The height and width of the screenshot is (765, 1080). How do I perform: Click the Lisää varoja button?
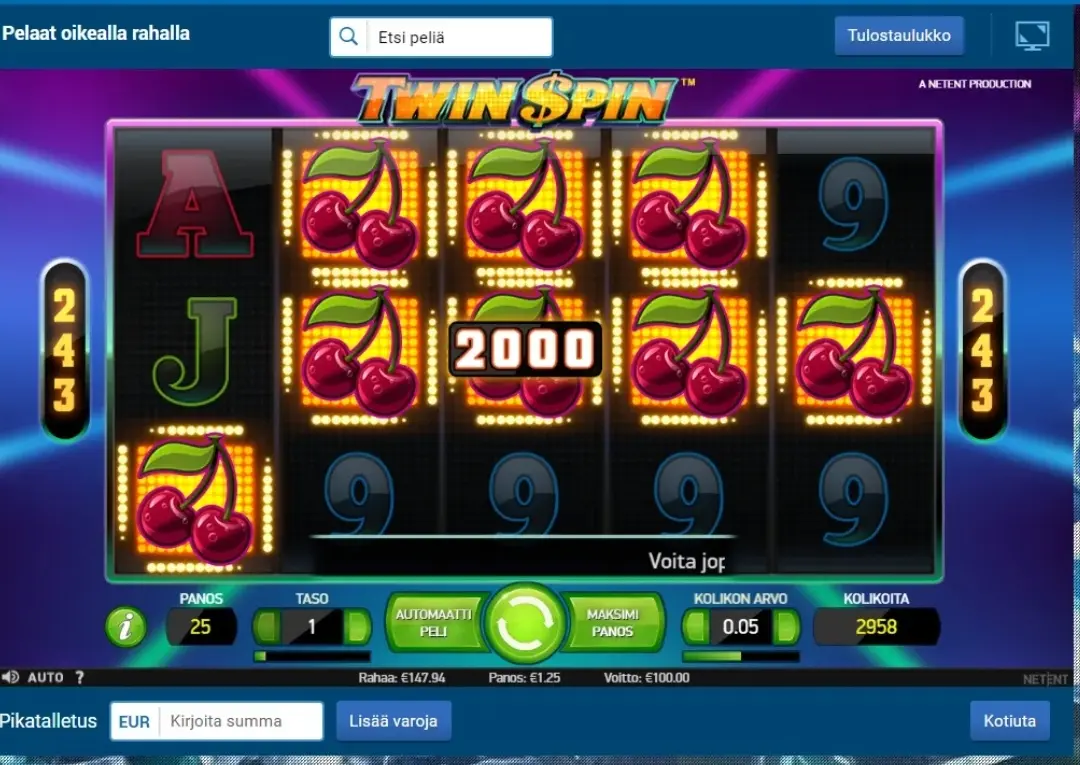coord(393,721)
